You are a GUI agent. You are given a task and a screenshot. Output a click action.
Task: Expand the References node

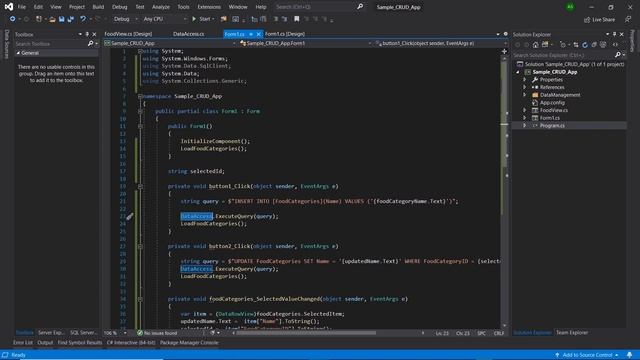[x=525, y=87]
